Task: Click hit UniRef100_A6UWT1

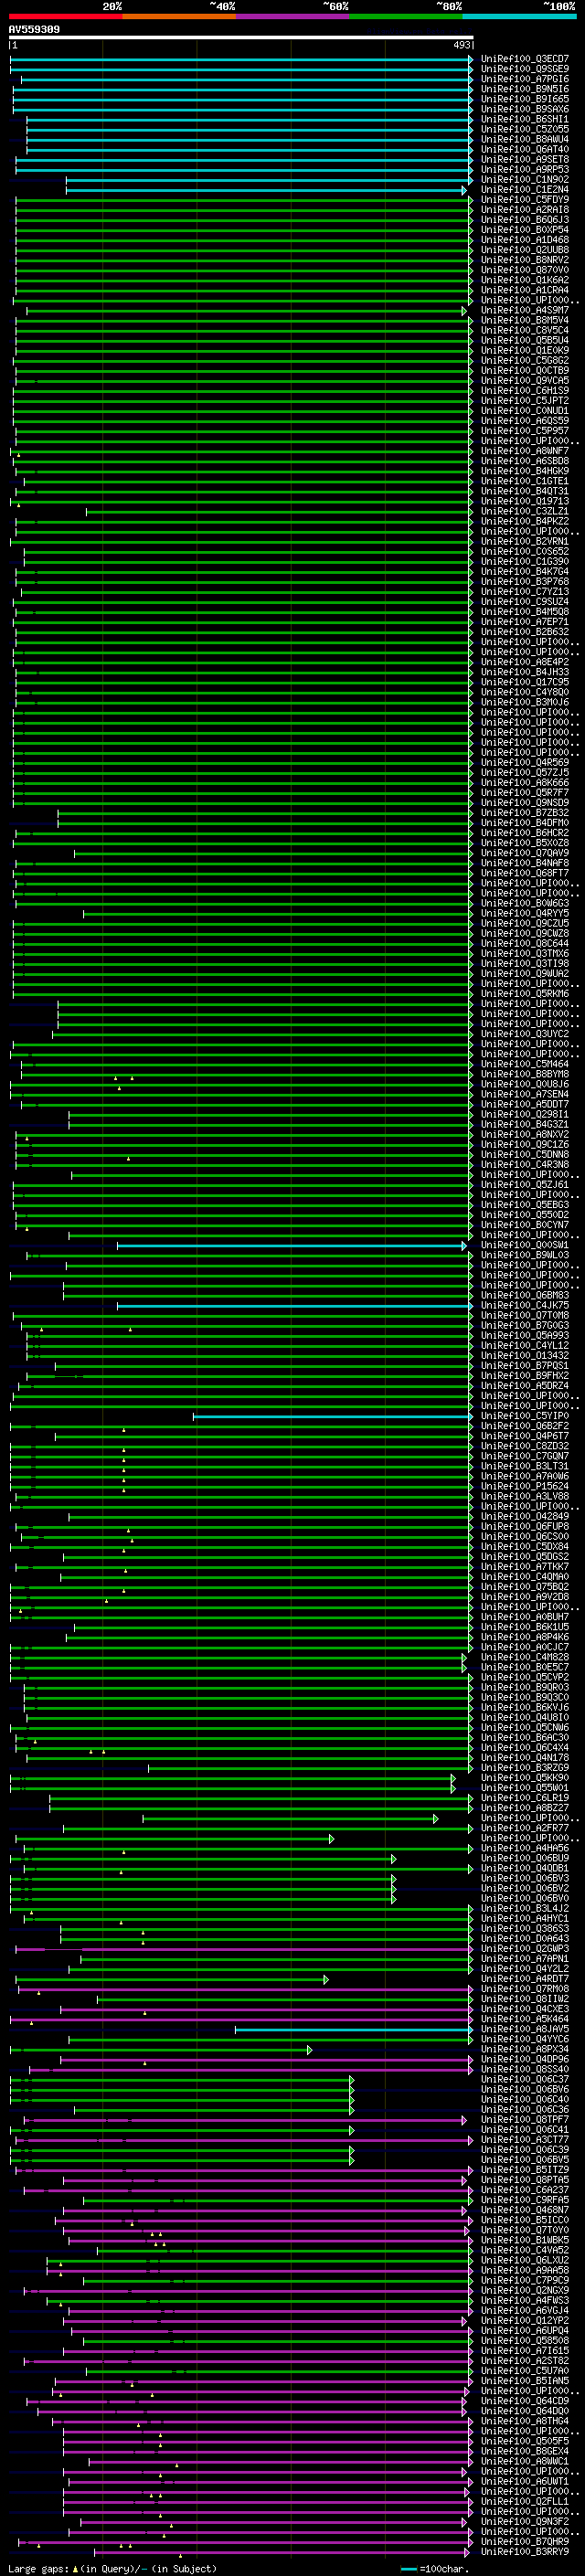Action: point(524,2482)
